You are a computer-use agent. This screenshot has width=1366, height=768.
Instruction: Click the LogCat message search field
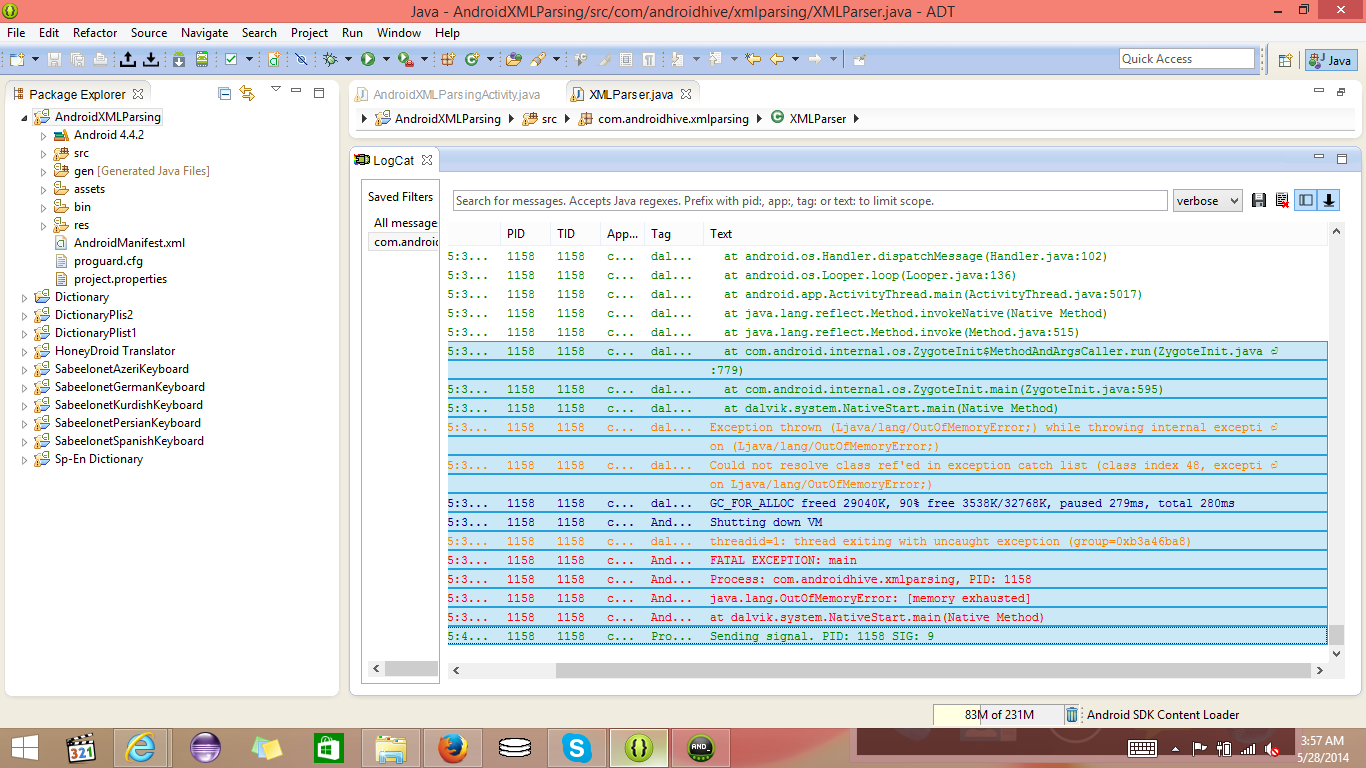[x=810, y=201]
